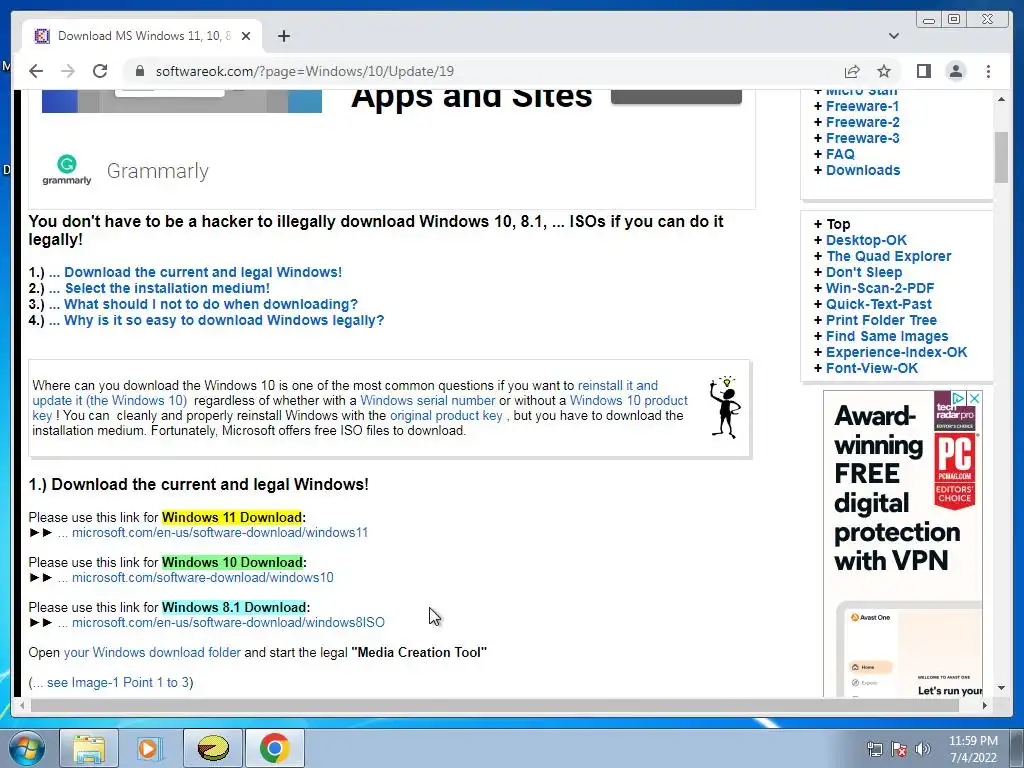Close the Avast ad with X icon
1024x768 pixels.
pos(974,398)
